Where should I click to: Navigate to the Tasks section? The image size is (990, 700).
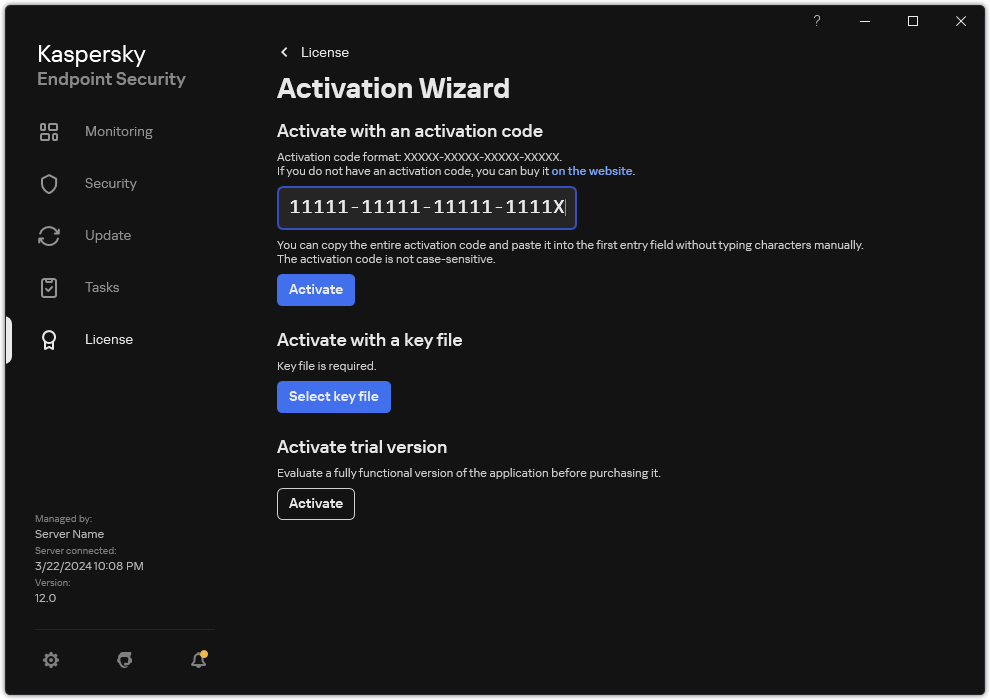(x=101, y=287)
